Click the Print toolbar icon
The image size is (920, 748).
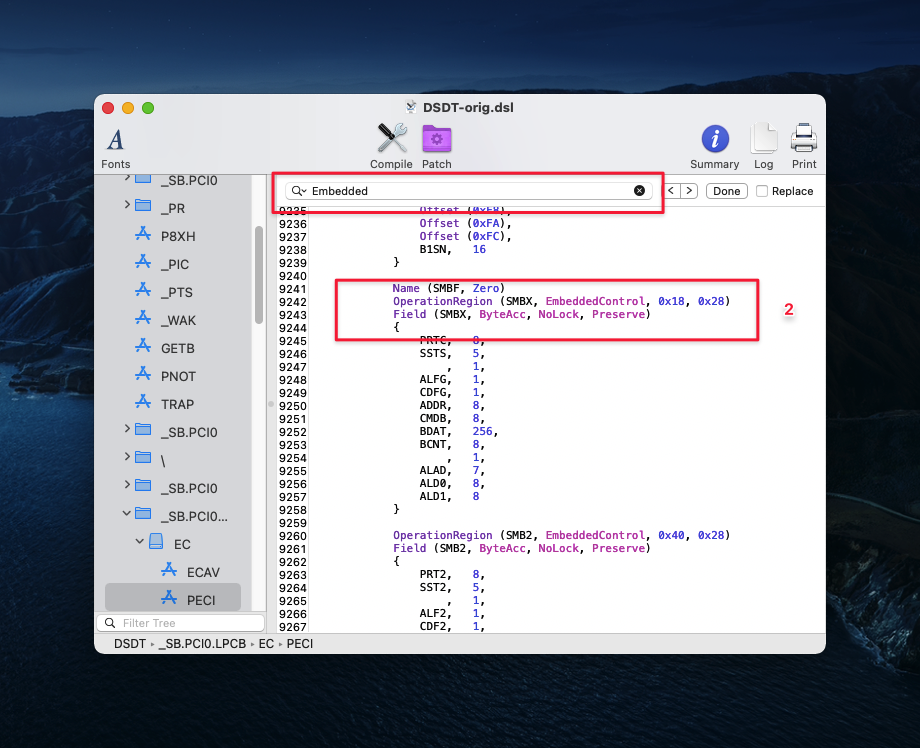click(804, 140)
